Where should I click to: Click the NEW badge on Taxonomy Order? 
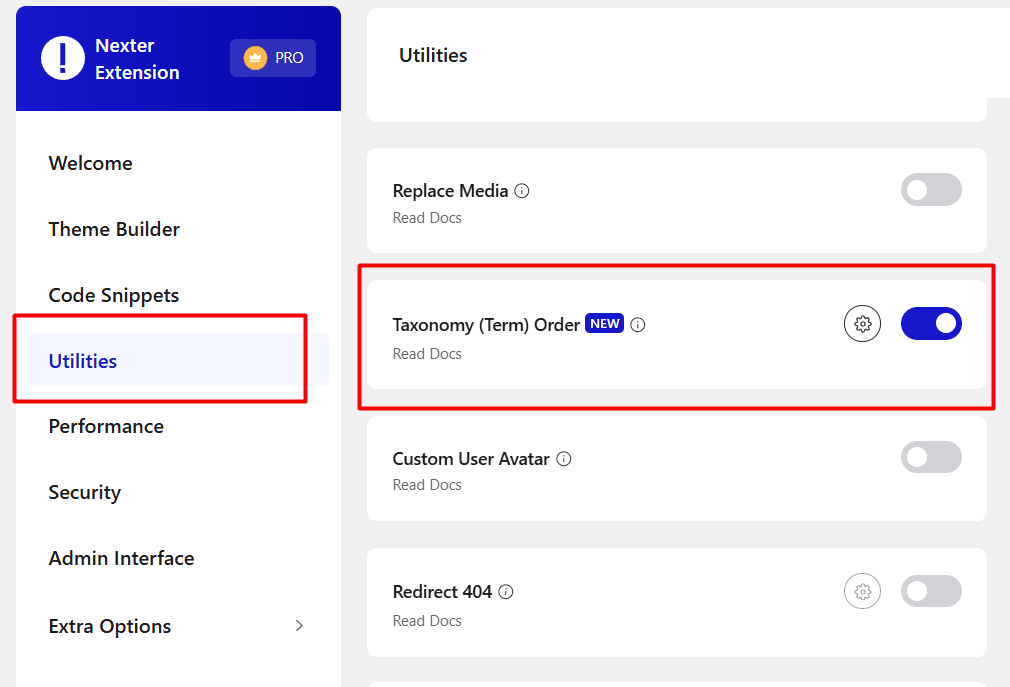(x=604, y=324)
